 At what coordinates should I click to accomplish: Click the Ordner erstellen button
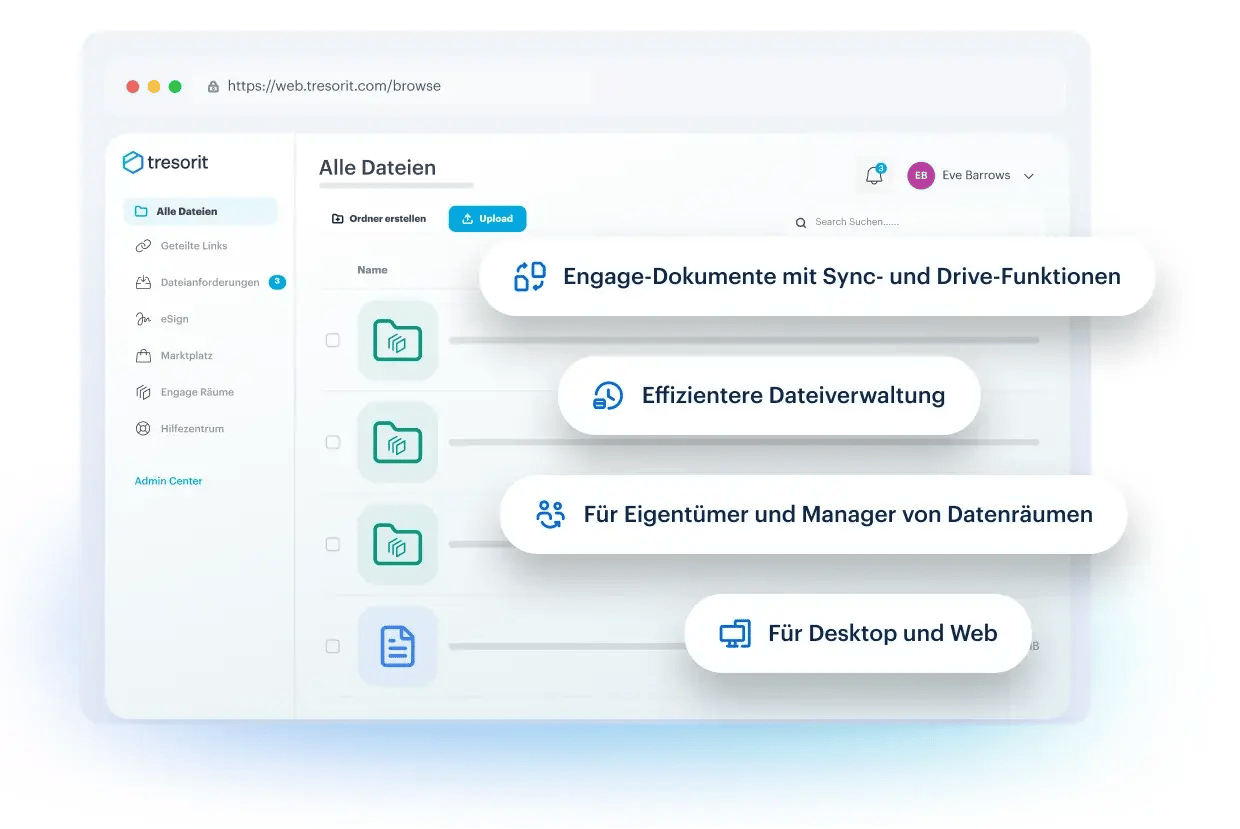[379, 219]
